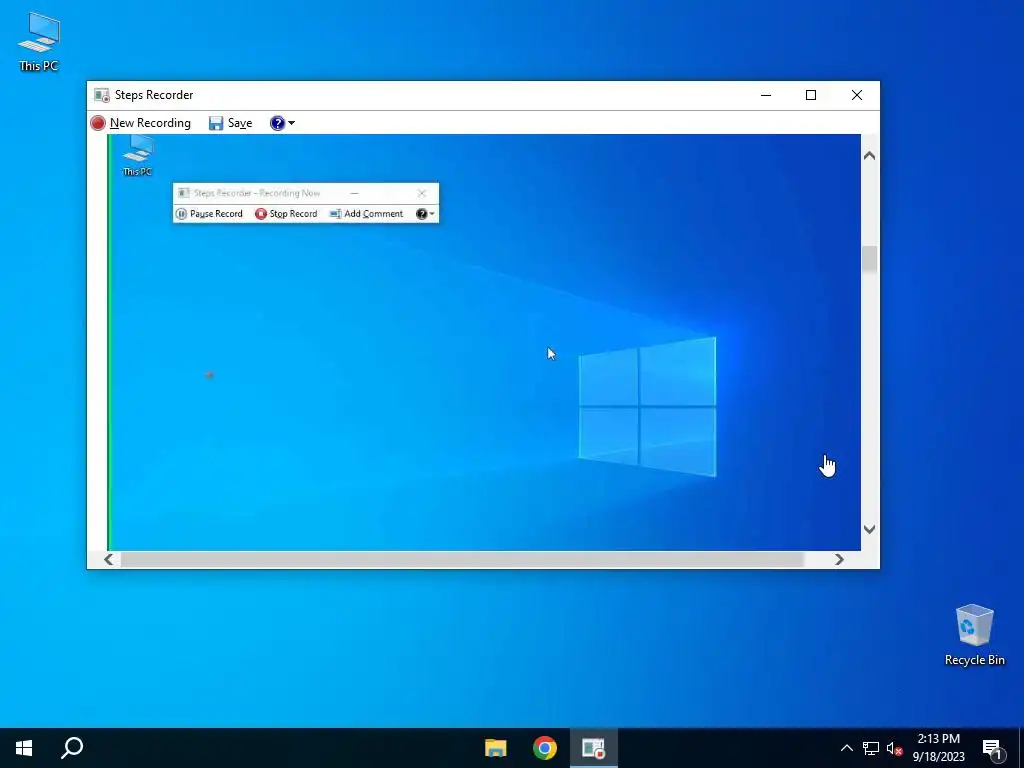Maximize the Steps Recorder window

(811, 95)
